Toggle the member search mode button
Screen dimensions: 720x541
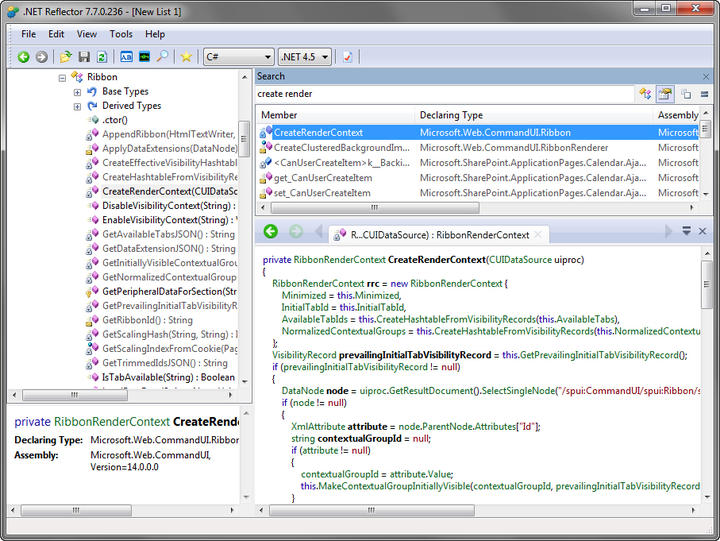[x=665, y=94]
